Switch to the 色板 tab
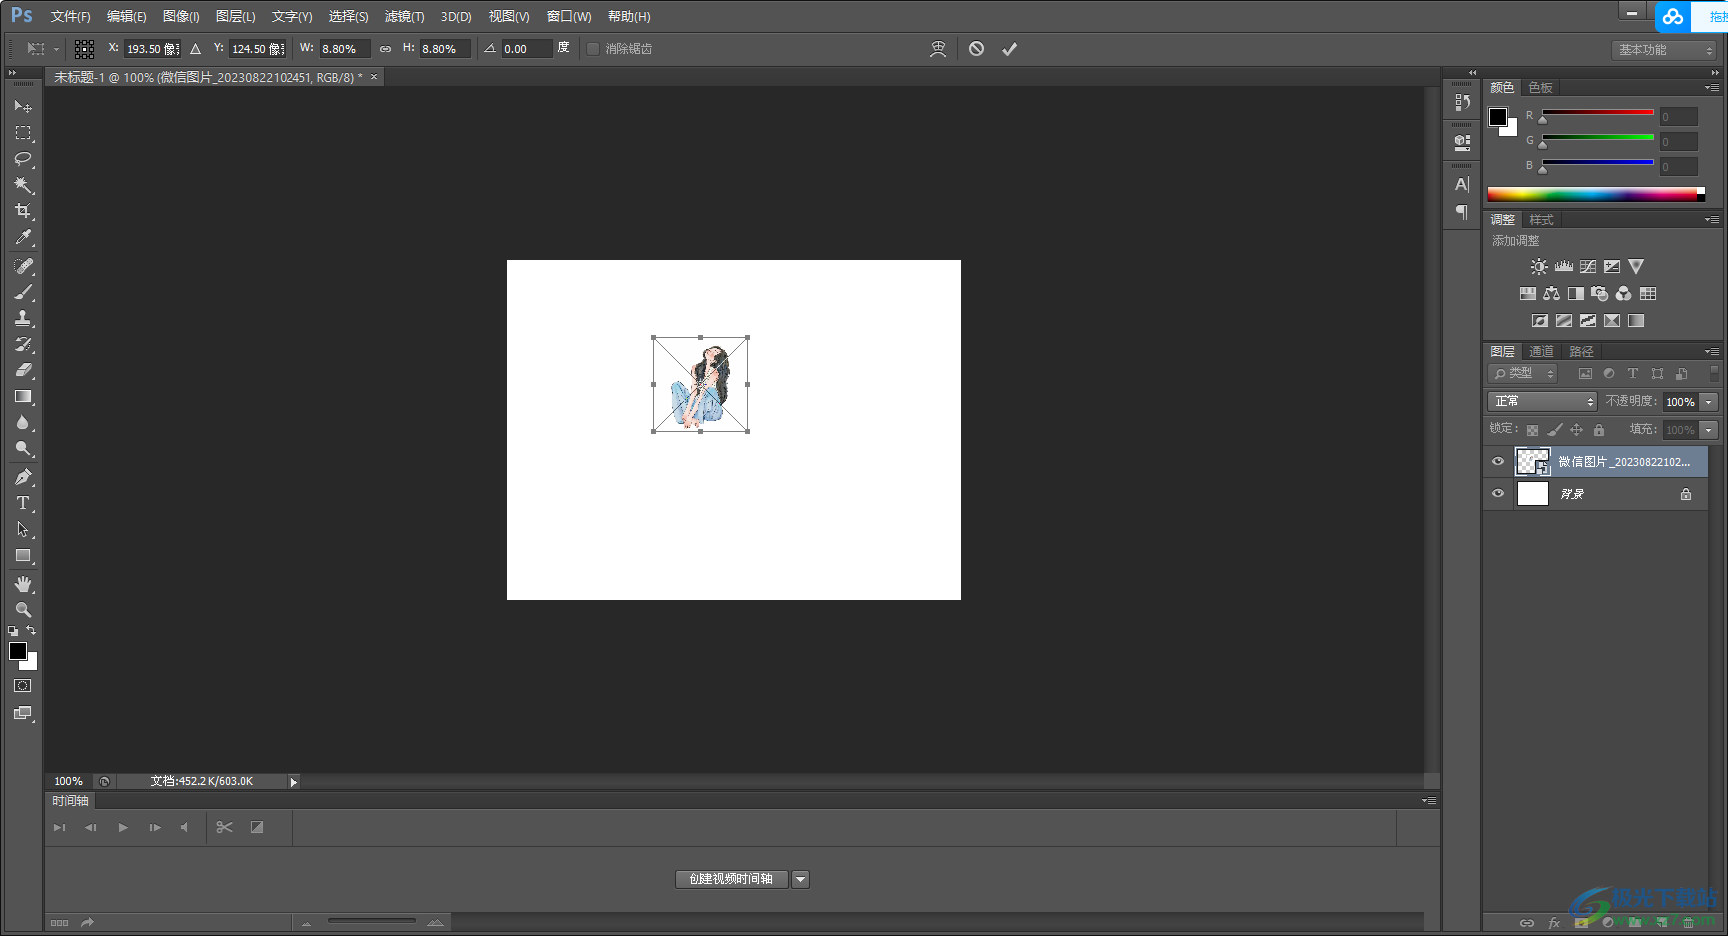This screenshot has width=1728, height=936. point(1540,87)
